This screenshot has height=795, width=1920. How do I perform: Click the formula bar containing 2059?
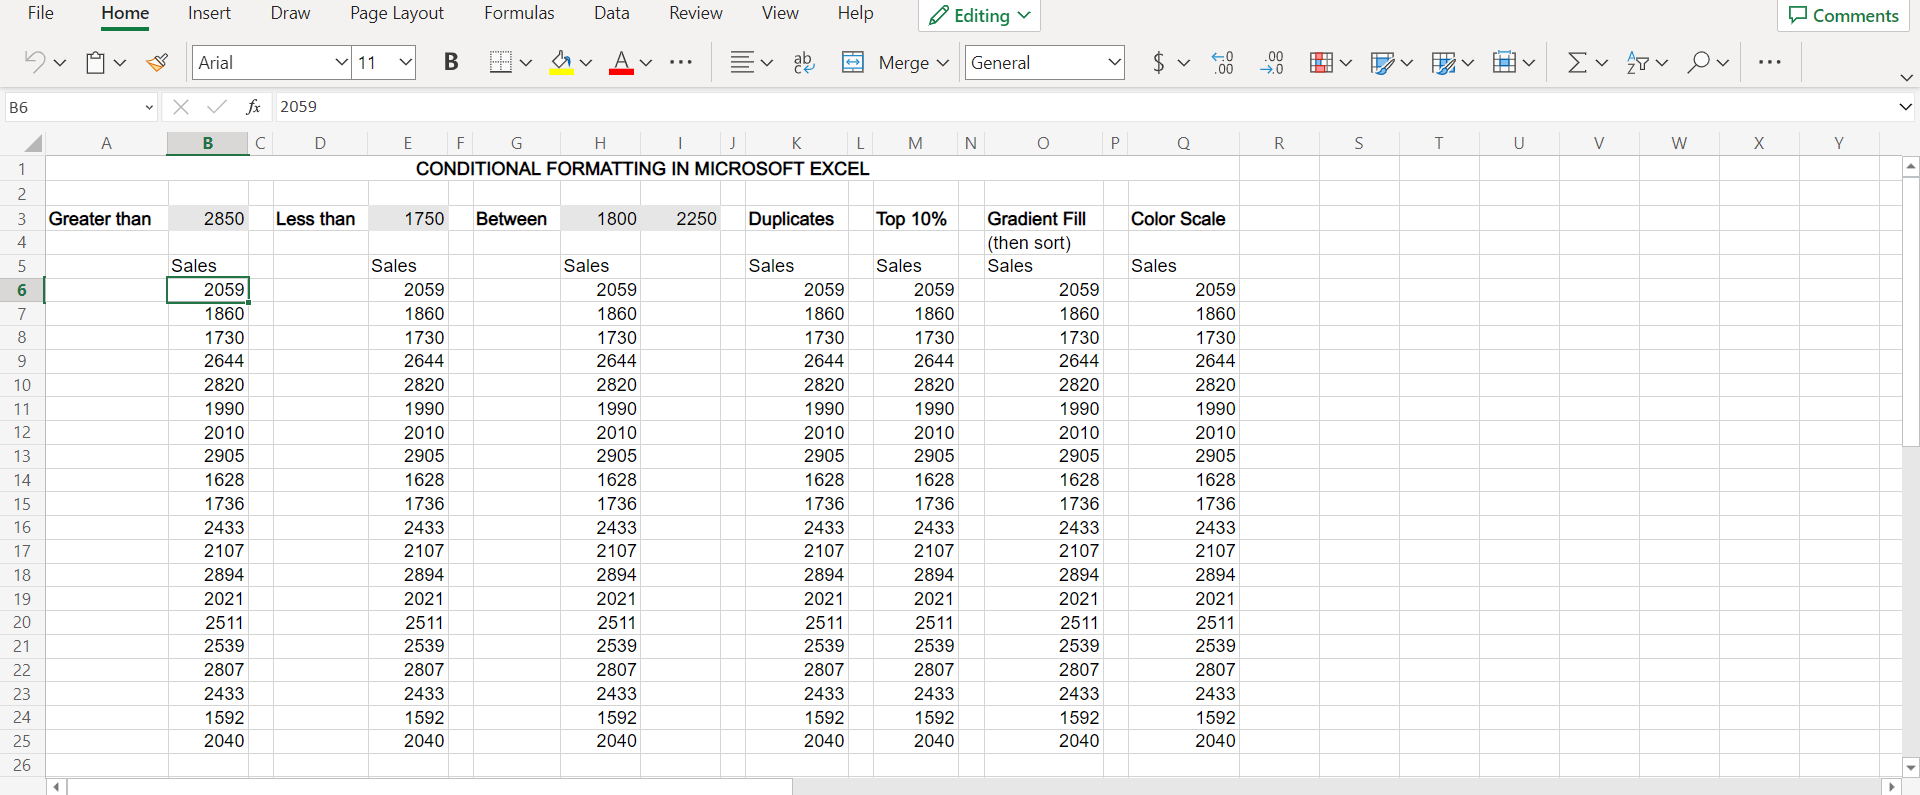(x=1084, y=107)
